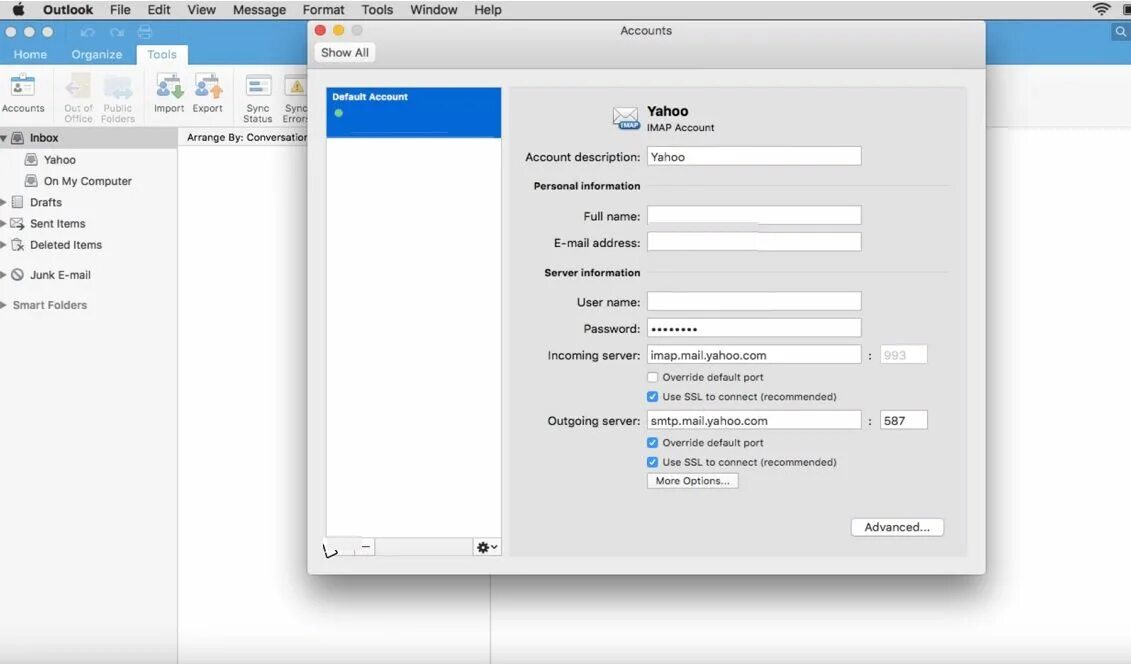Toggle incoming Override default port checkbox

[x=653, y=377]
